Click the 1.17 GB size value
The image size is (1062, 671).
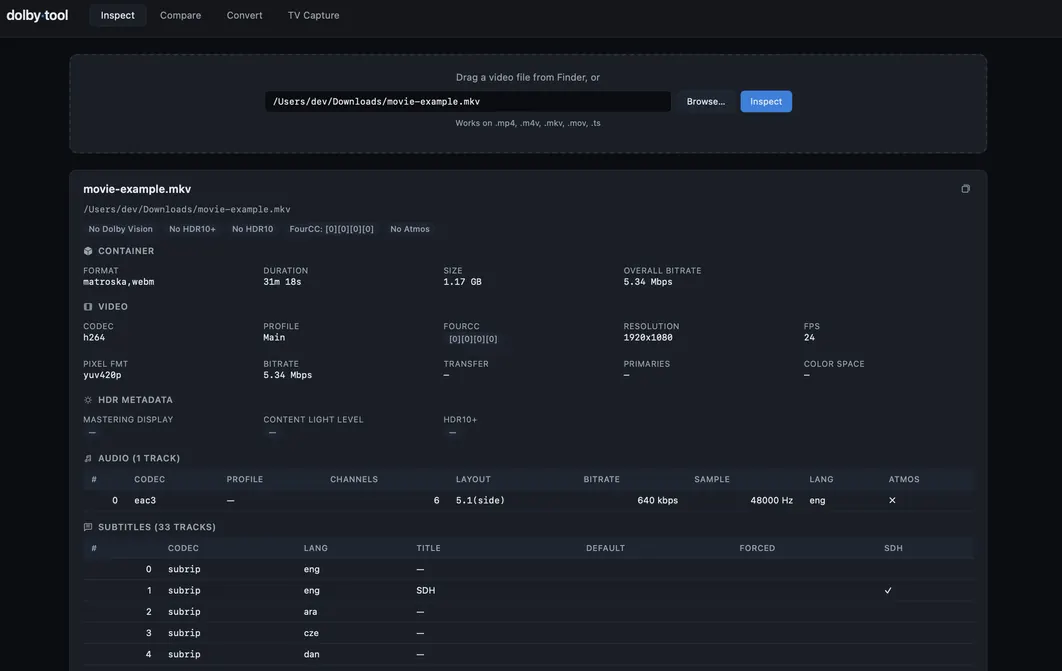[463, 282]
